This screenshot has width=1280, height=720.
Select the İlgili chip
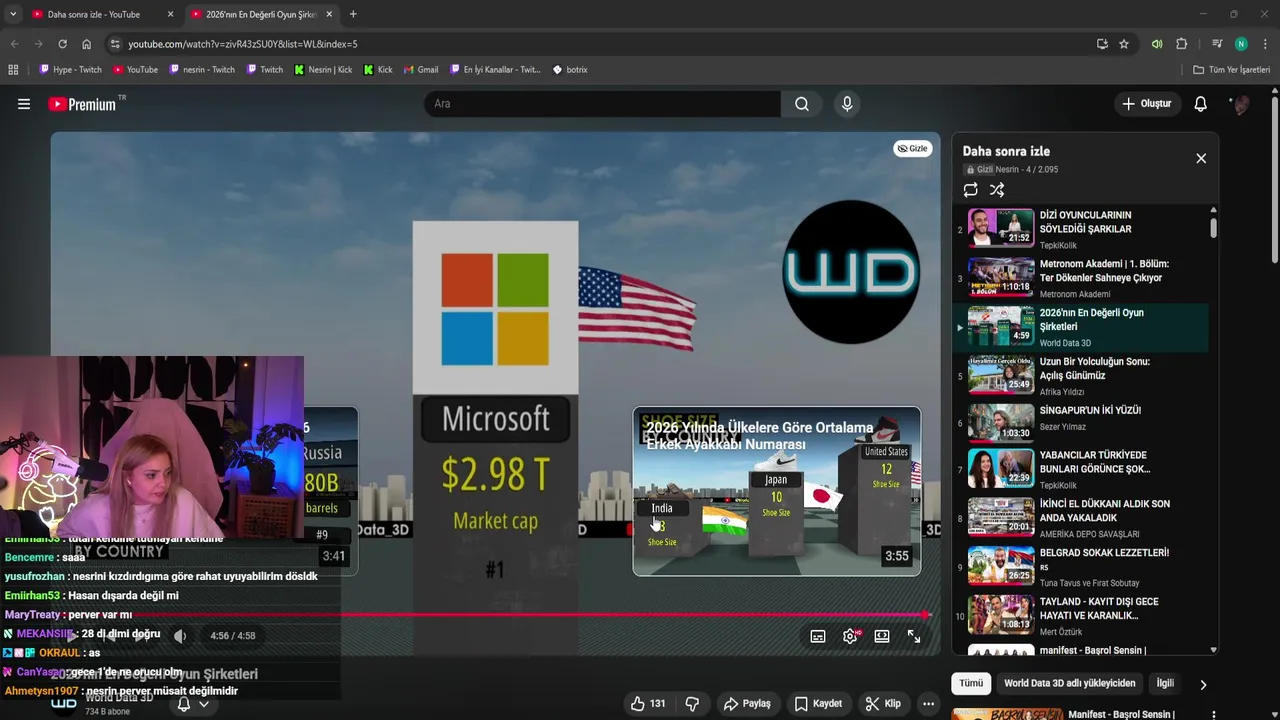[1165, 683]
